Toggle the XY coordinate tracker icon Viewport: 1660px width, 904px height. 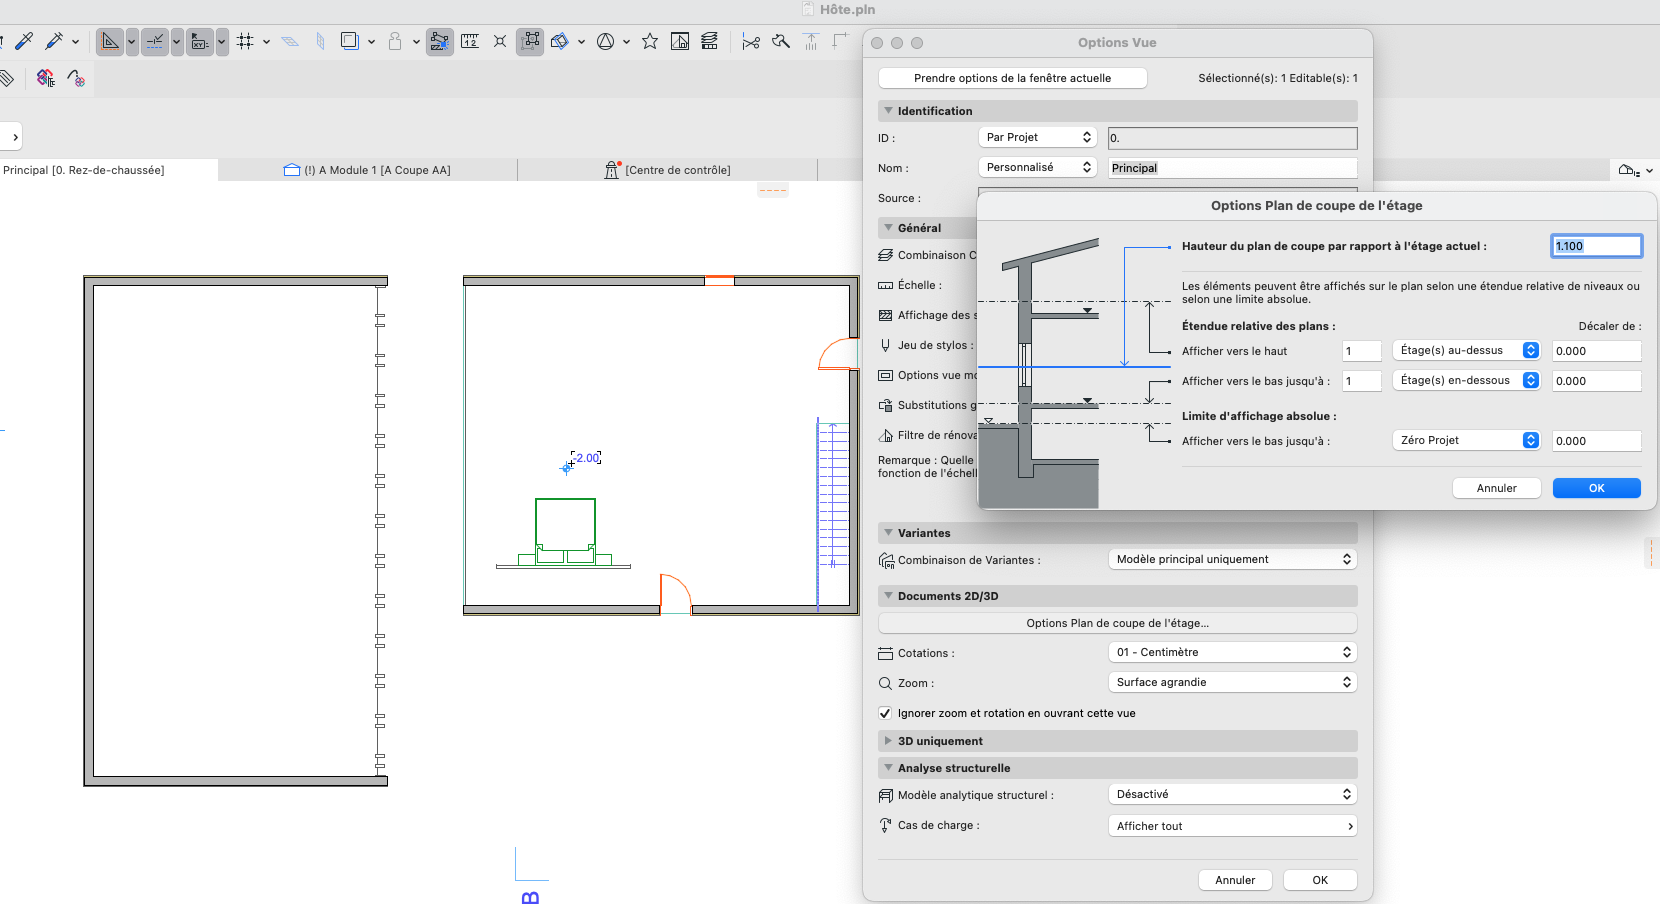coord(200,41)
